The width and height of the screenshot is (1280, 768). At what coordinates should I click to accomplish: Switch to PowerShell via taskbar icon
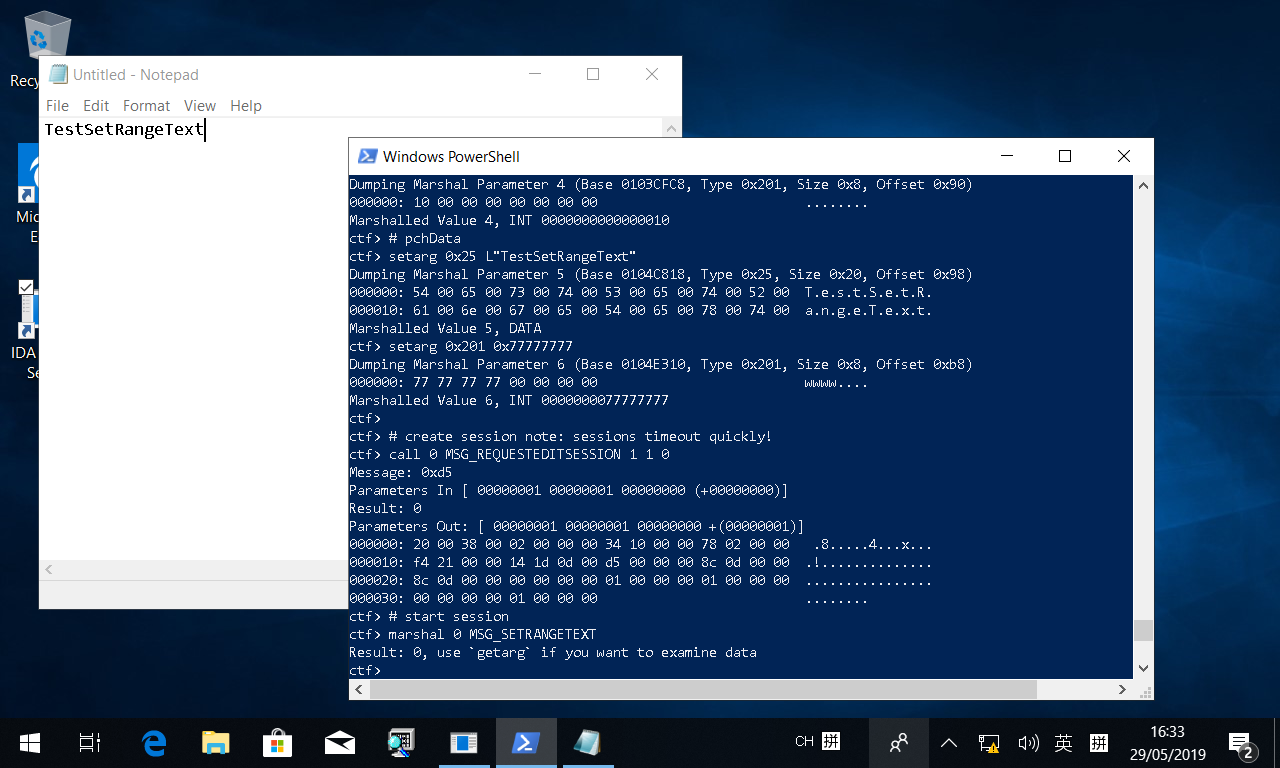525,743
